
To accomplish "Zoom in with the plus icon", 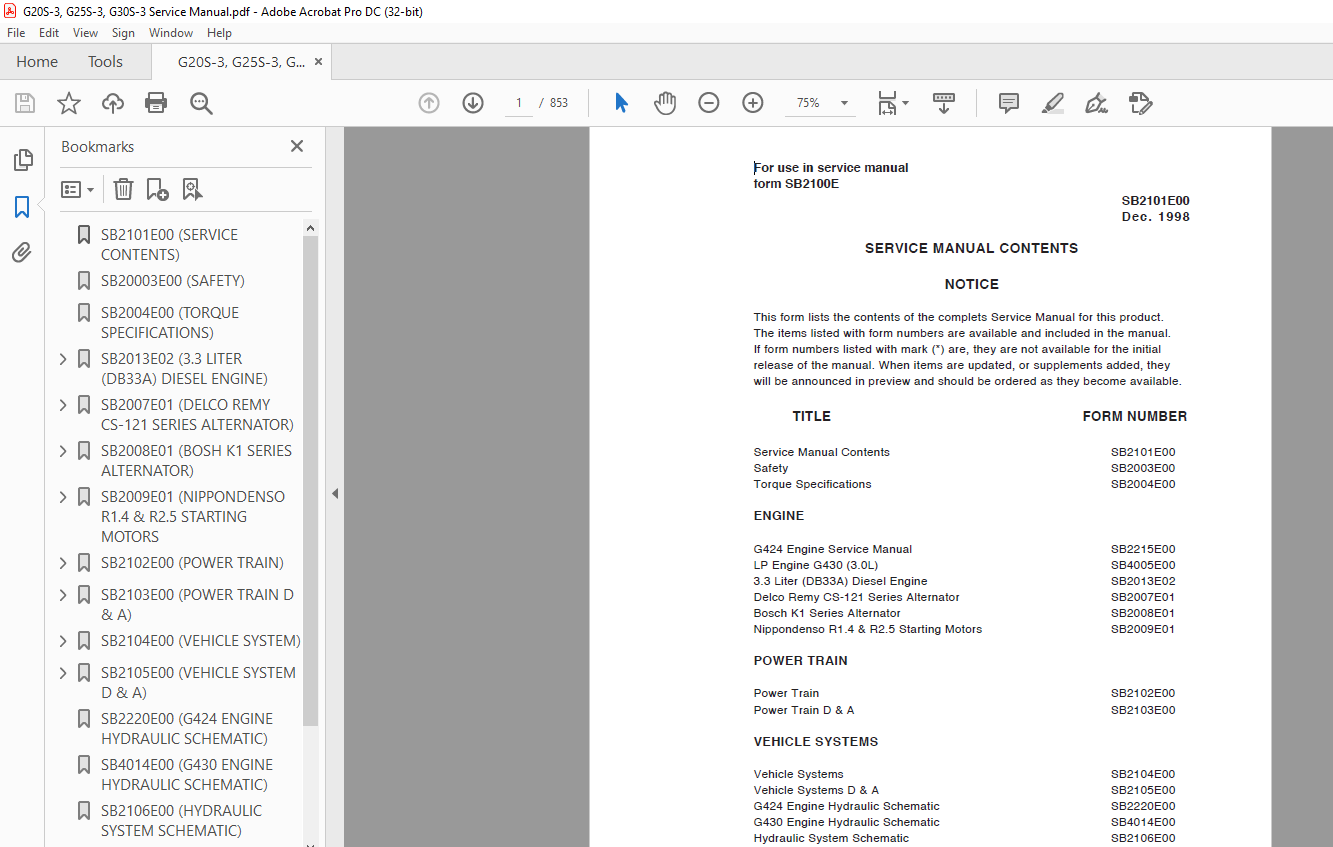I will point(753,103).
